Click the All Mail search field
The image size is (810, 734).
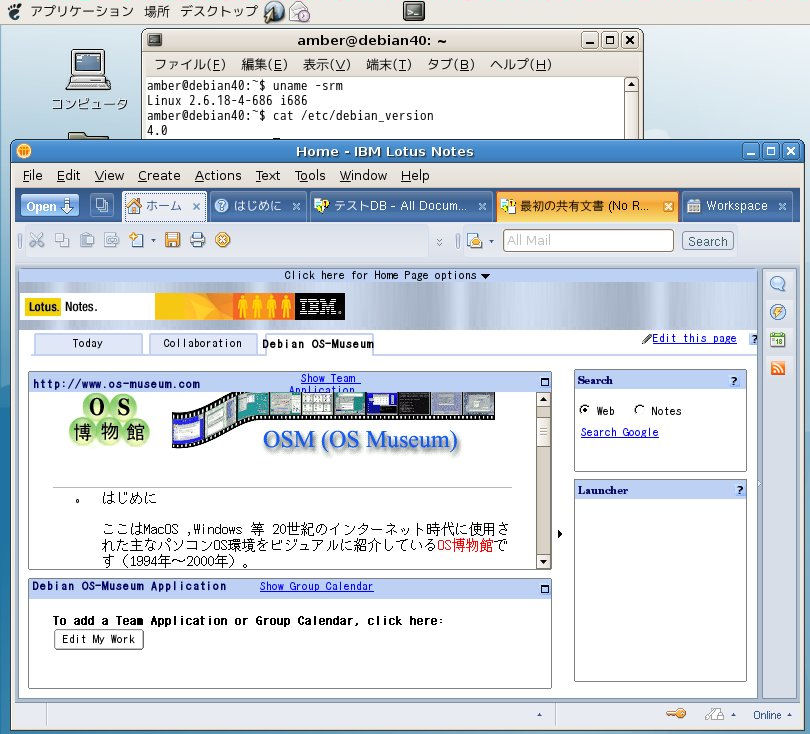588,241
